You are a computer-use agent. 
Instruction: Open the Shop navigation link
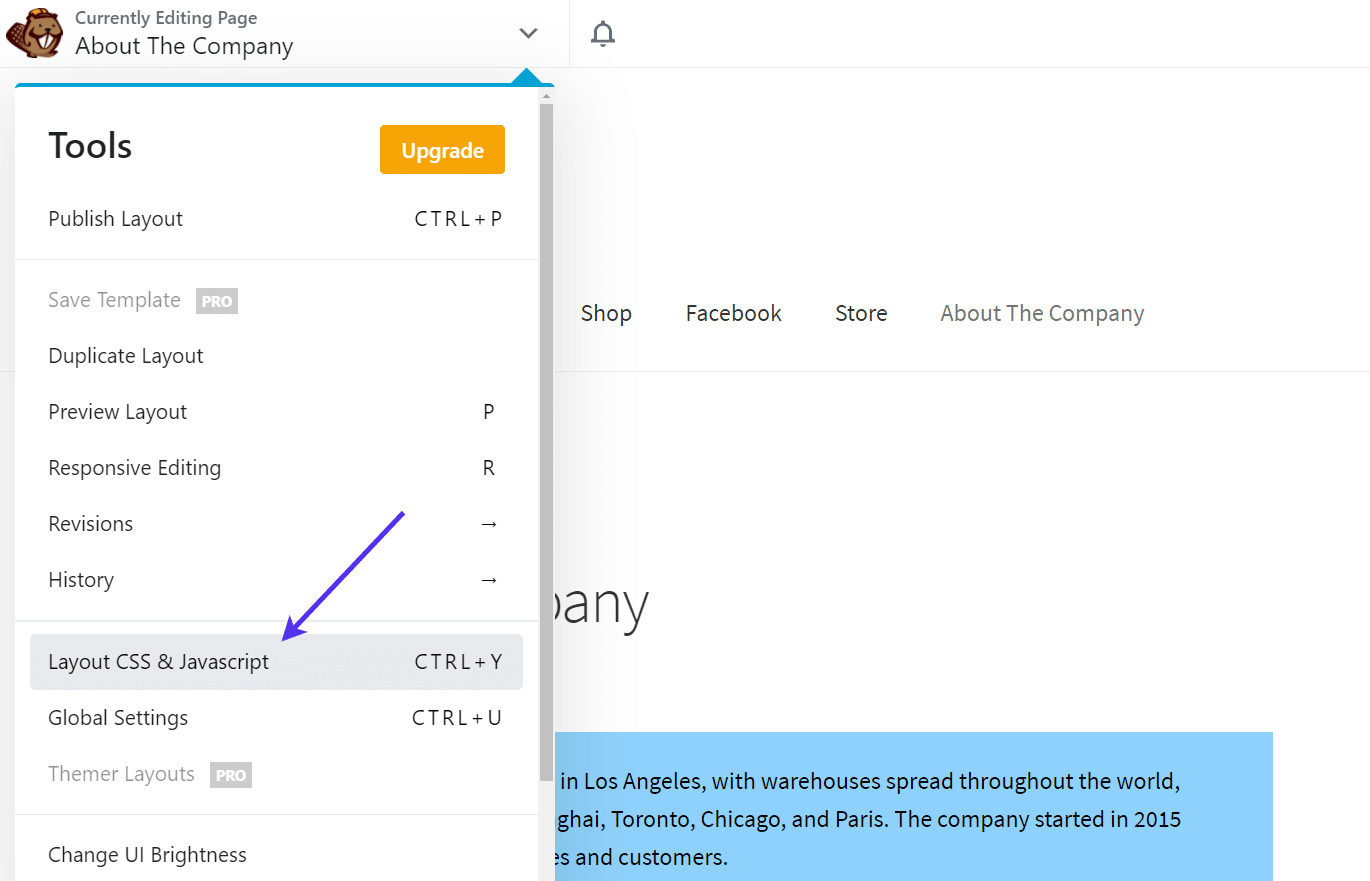coord(606,314)
